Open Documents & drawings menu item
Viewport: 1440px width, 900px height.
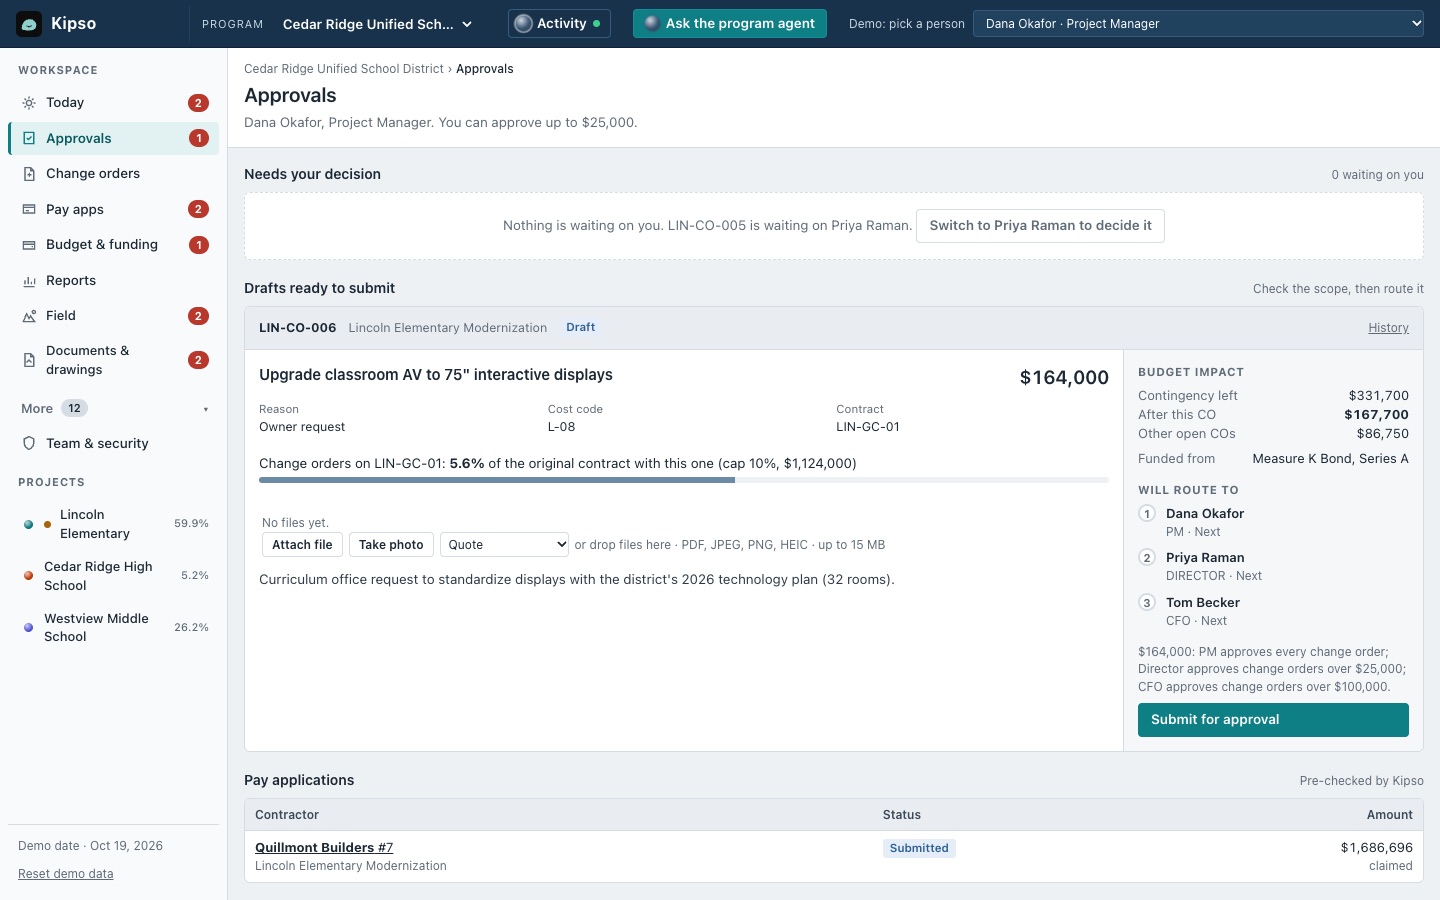[113, 360]
